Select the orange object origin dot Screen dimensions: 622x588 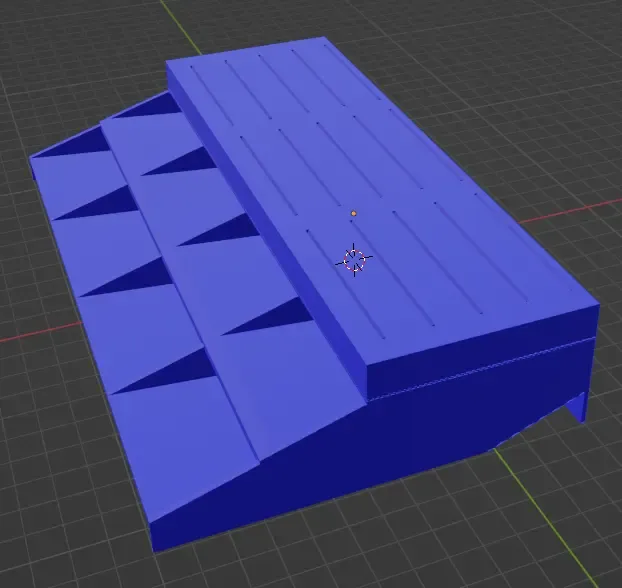pos(353,213)
